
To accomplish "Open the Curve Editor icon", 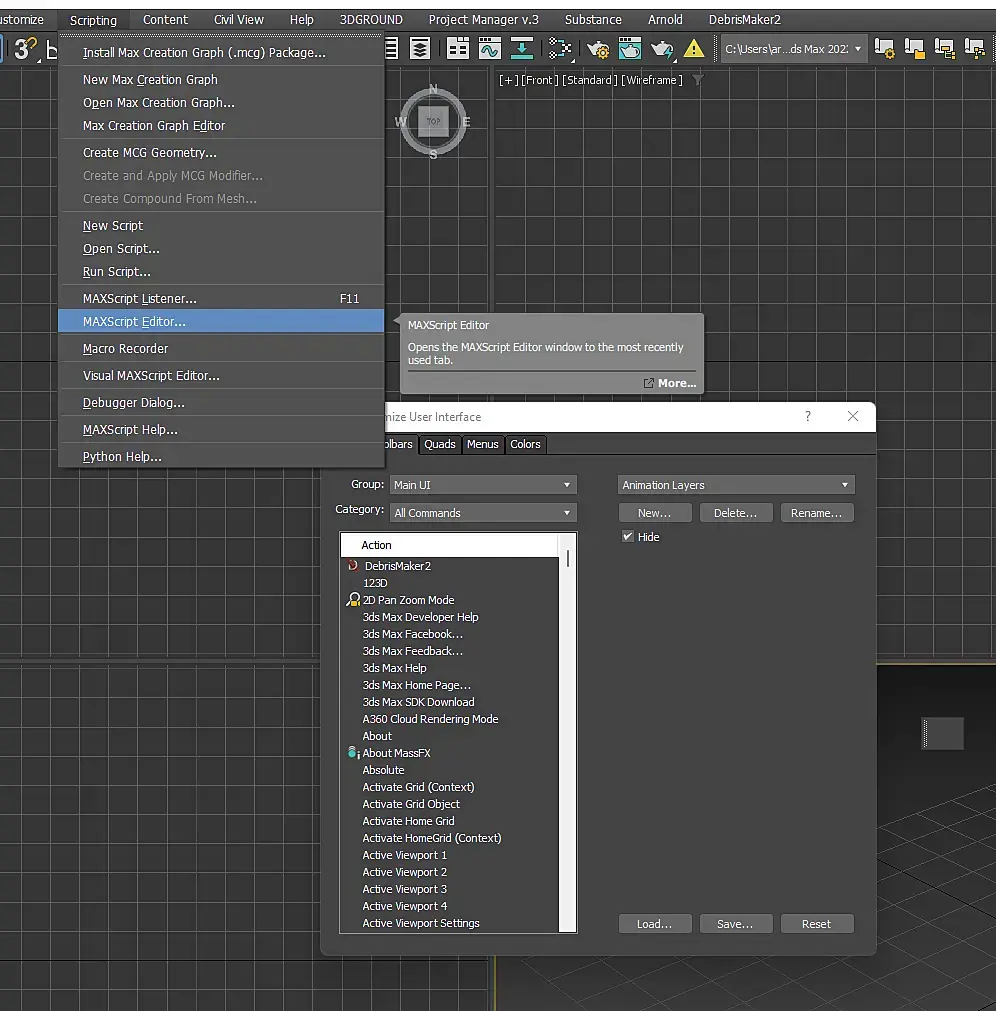I will click(x=490, y=49).
